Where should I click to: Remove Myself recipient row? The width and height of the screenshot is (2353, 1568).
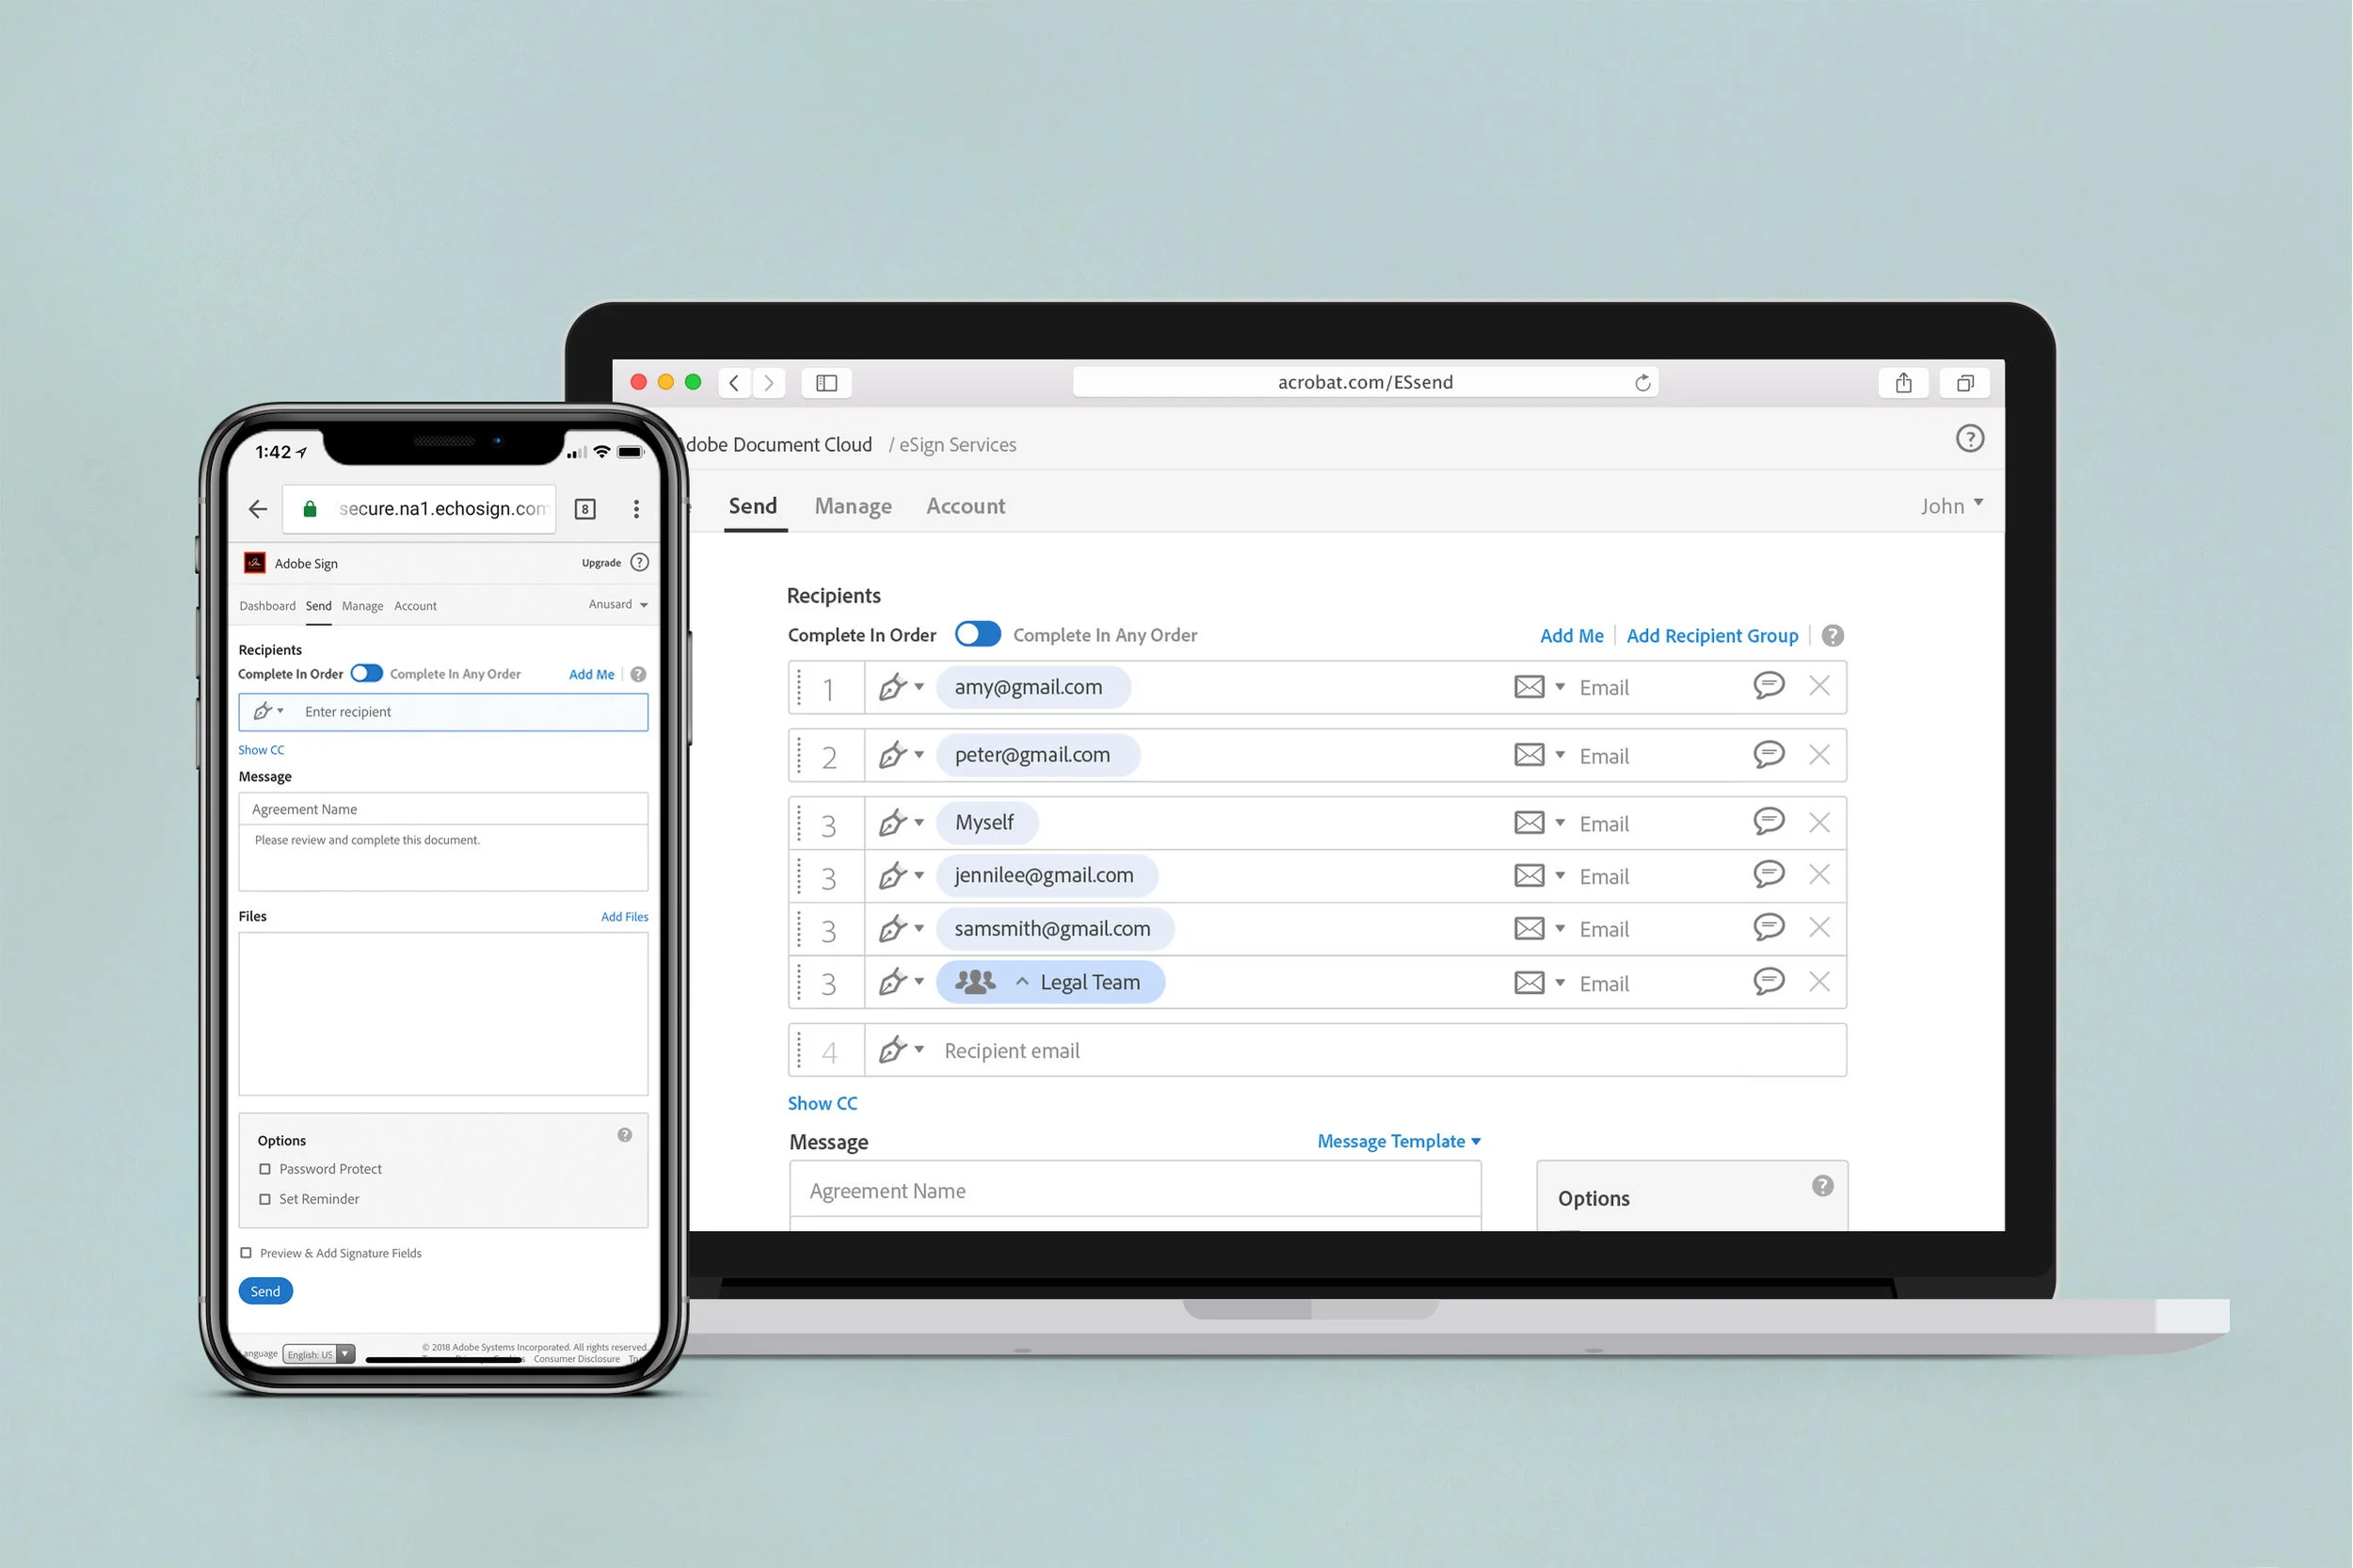[x=1819, y=822]
